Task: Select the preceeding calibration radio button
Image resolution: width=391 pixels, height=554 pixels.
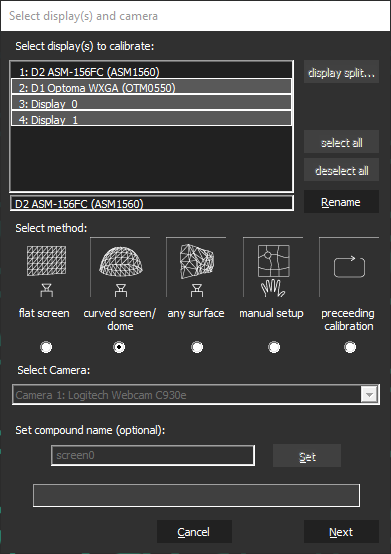Action: 350,347
